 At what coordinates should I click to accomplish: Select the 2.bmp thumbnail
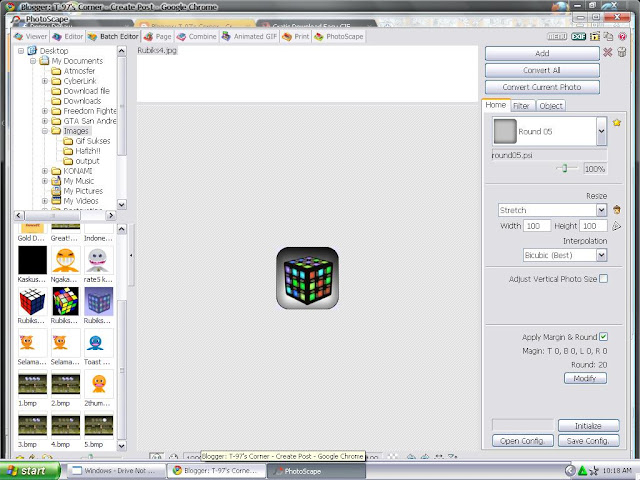pyautogui.click(x=65, y=384)
